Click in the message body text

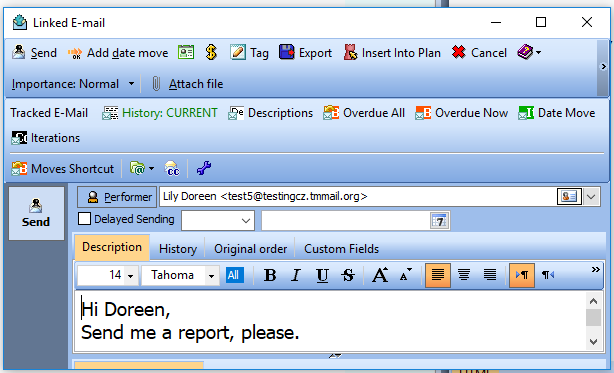pos(330,321)
